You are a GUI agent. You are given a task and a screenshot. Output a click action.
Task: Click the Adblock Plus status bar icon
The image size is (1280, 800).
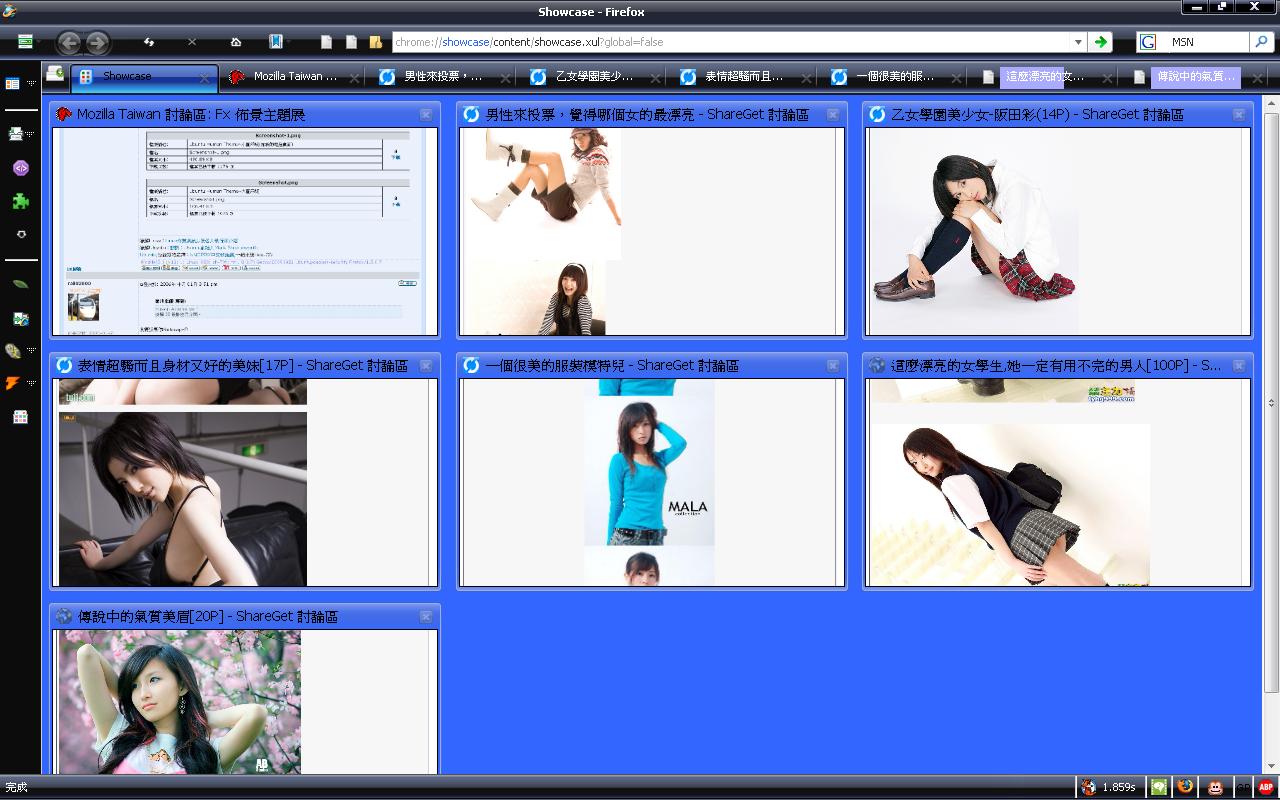pyautogui.click(x=1265, y=787)
